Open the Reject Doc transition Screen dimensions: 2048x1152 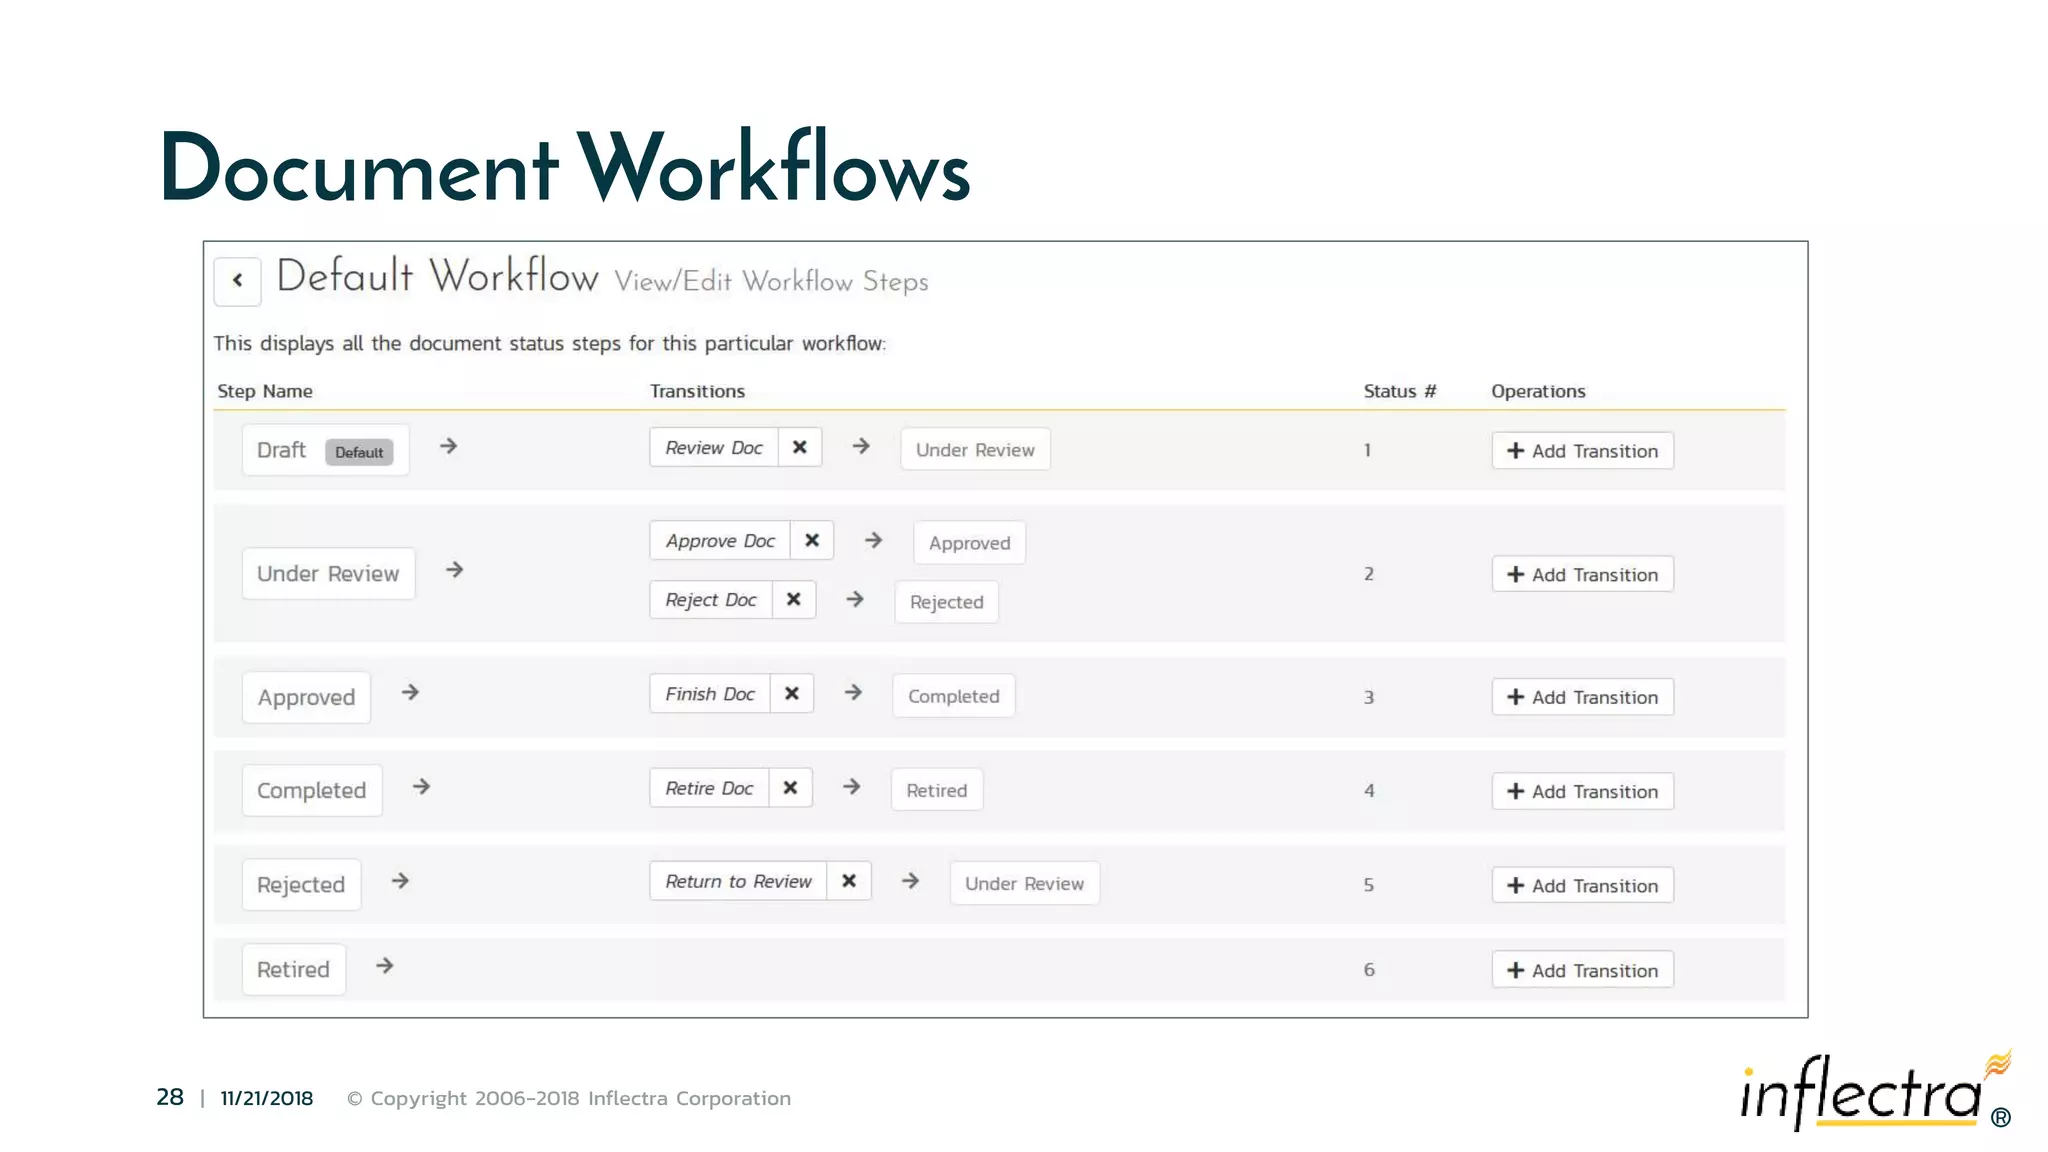tap(711, 599)
